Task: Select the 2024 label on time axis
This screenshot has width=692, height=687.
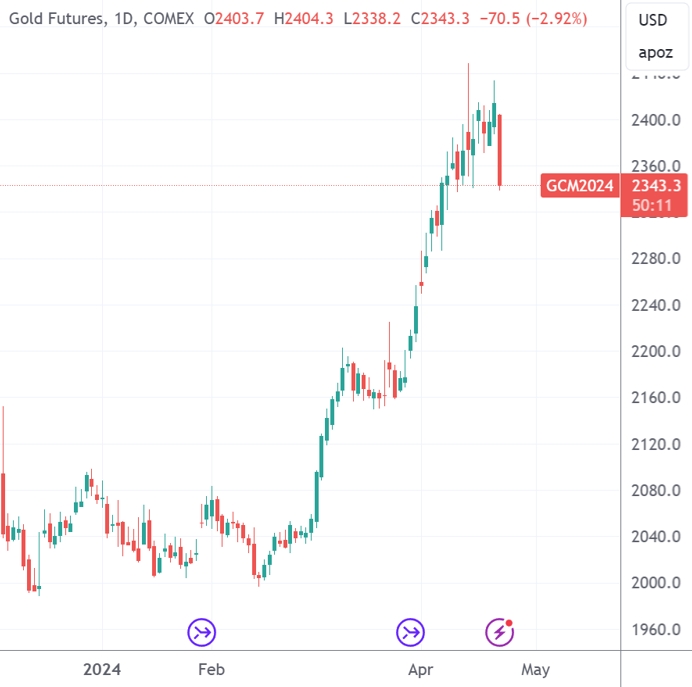Action: (102, 669)
